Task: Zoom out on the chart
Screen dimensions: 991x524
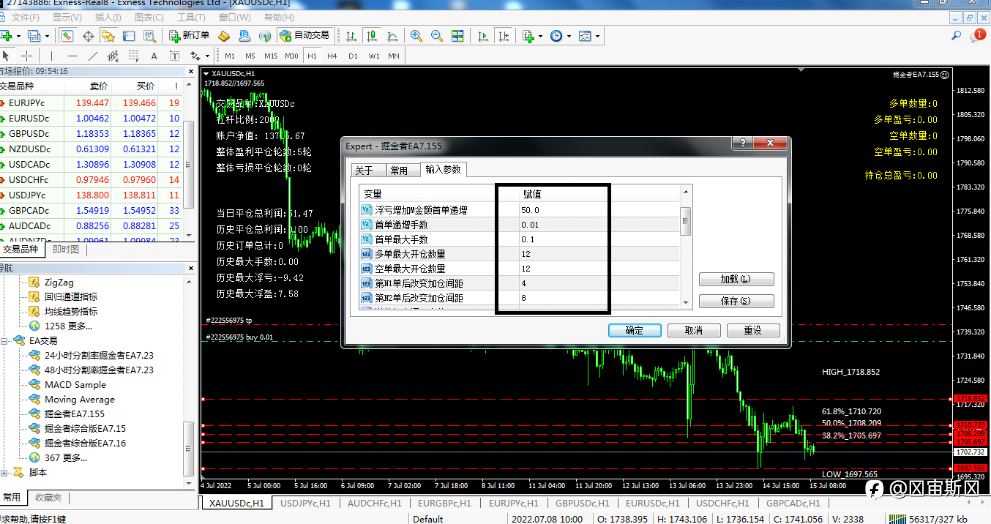Action: pos(437,36)
